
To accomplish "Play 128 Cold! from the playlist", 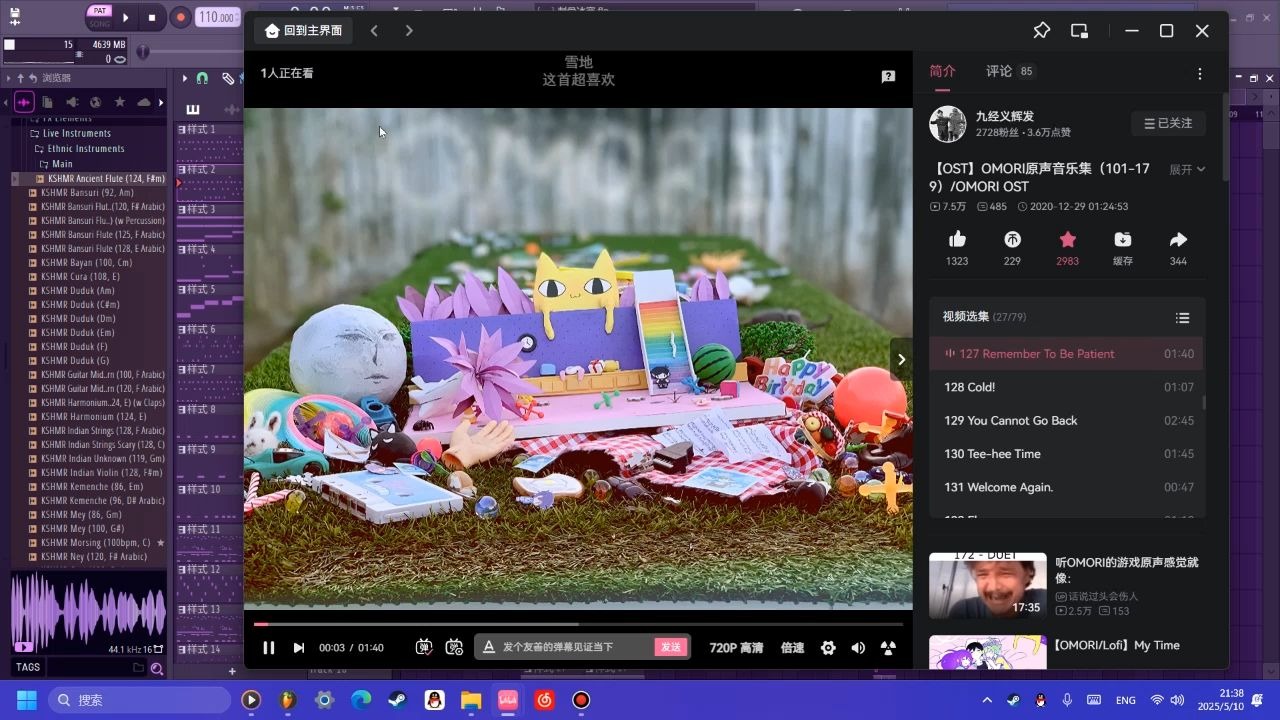I will [x=1067, y=387].
